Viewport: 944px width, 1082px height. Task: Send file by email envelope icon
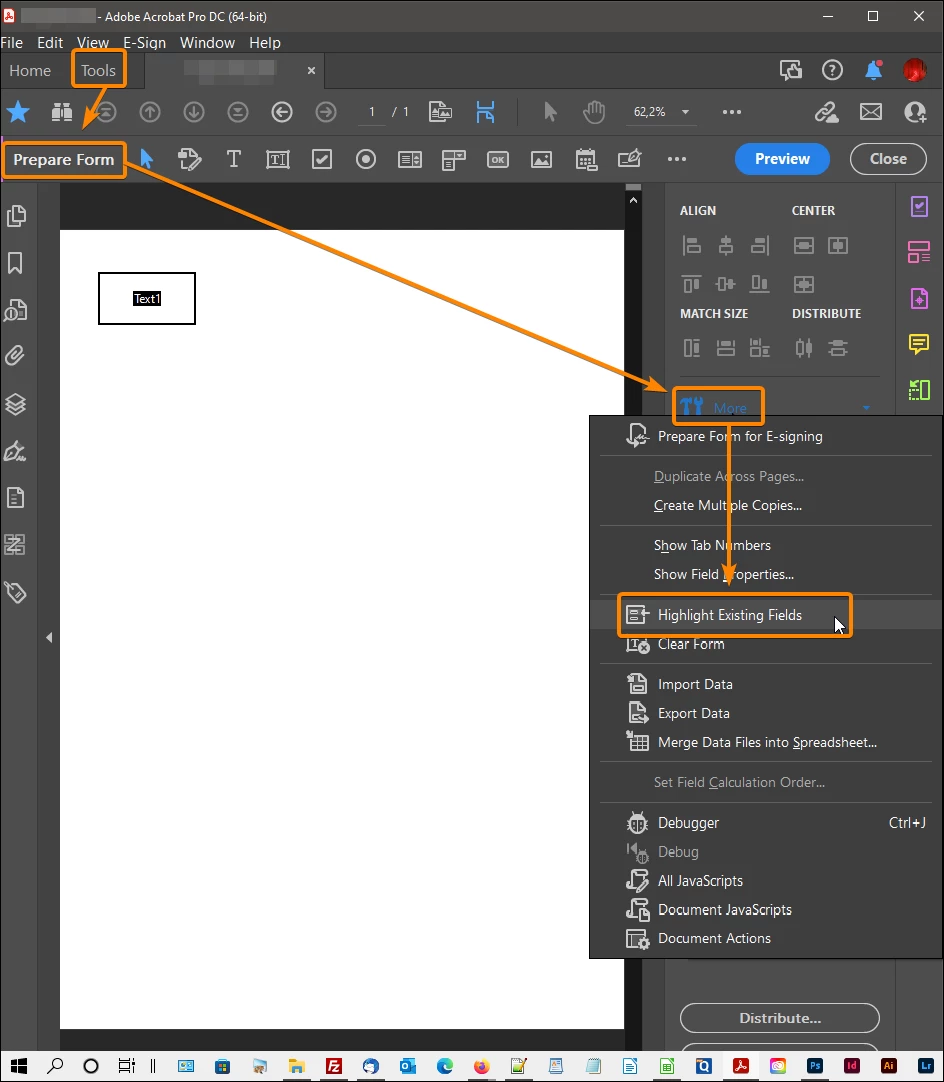871,112
